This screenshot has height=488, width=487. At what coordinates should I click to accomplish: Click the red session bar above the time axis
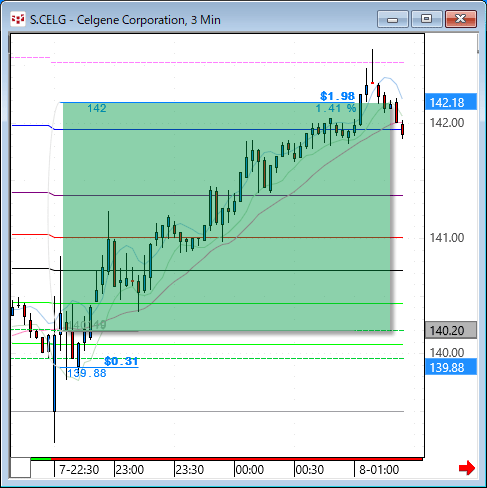[237, 459]
